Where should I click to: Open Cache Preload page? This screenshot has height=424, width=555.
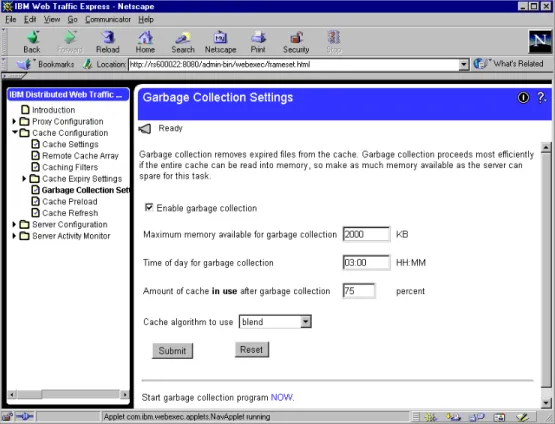pos(69,201)
